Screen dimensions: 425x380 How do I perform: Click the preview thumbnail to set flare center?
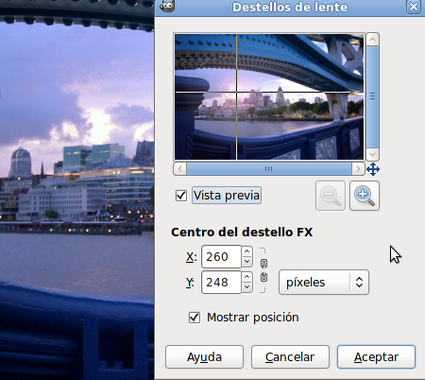(269, 97)
